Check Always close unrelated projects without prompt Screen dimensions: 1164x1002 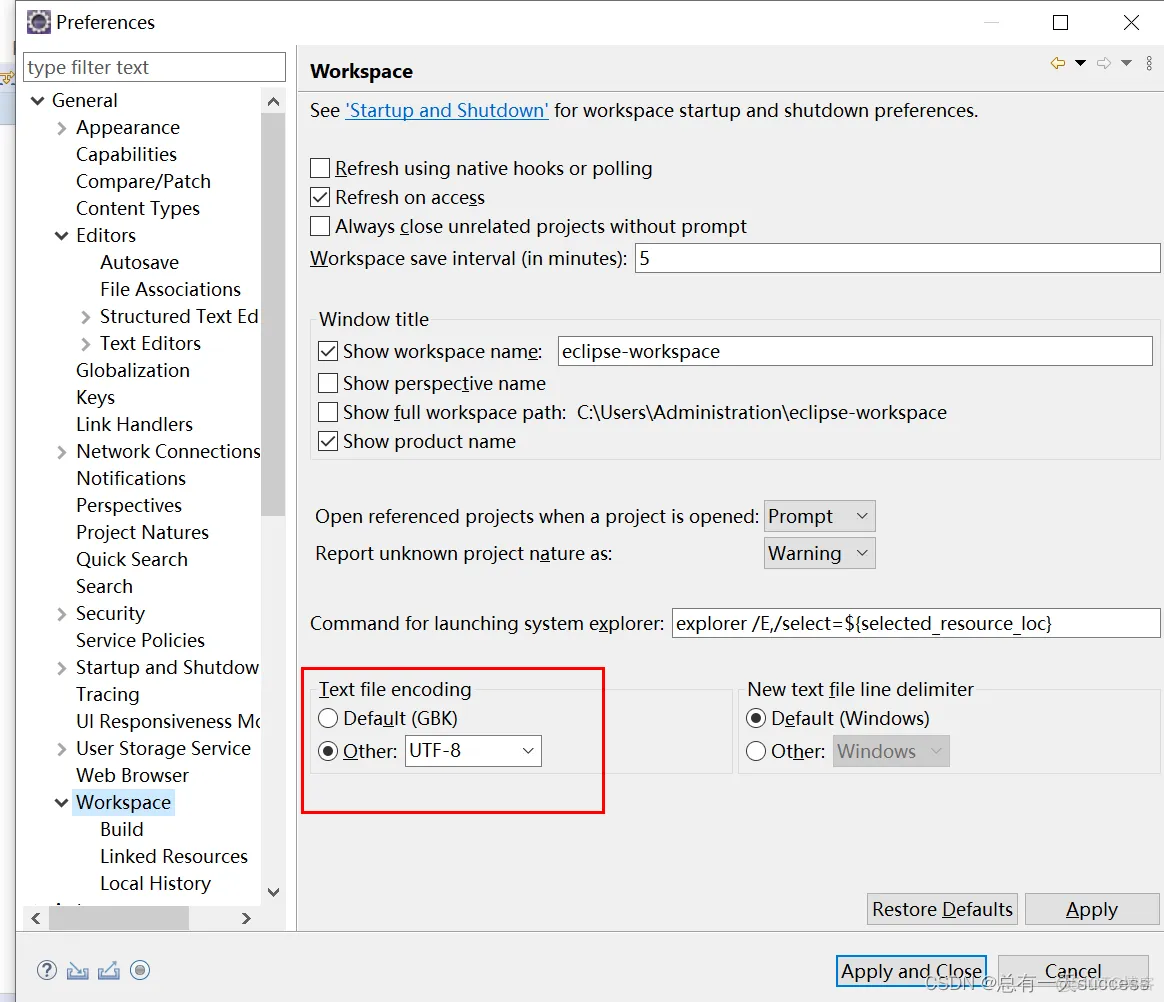point(320,226)
